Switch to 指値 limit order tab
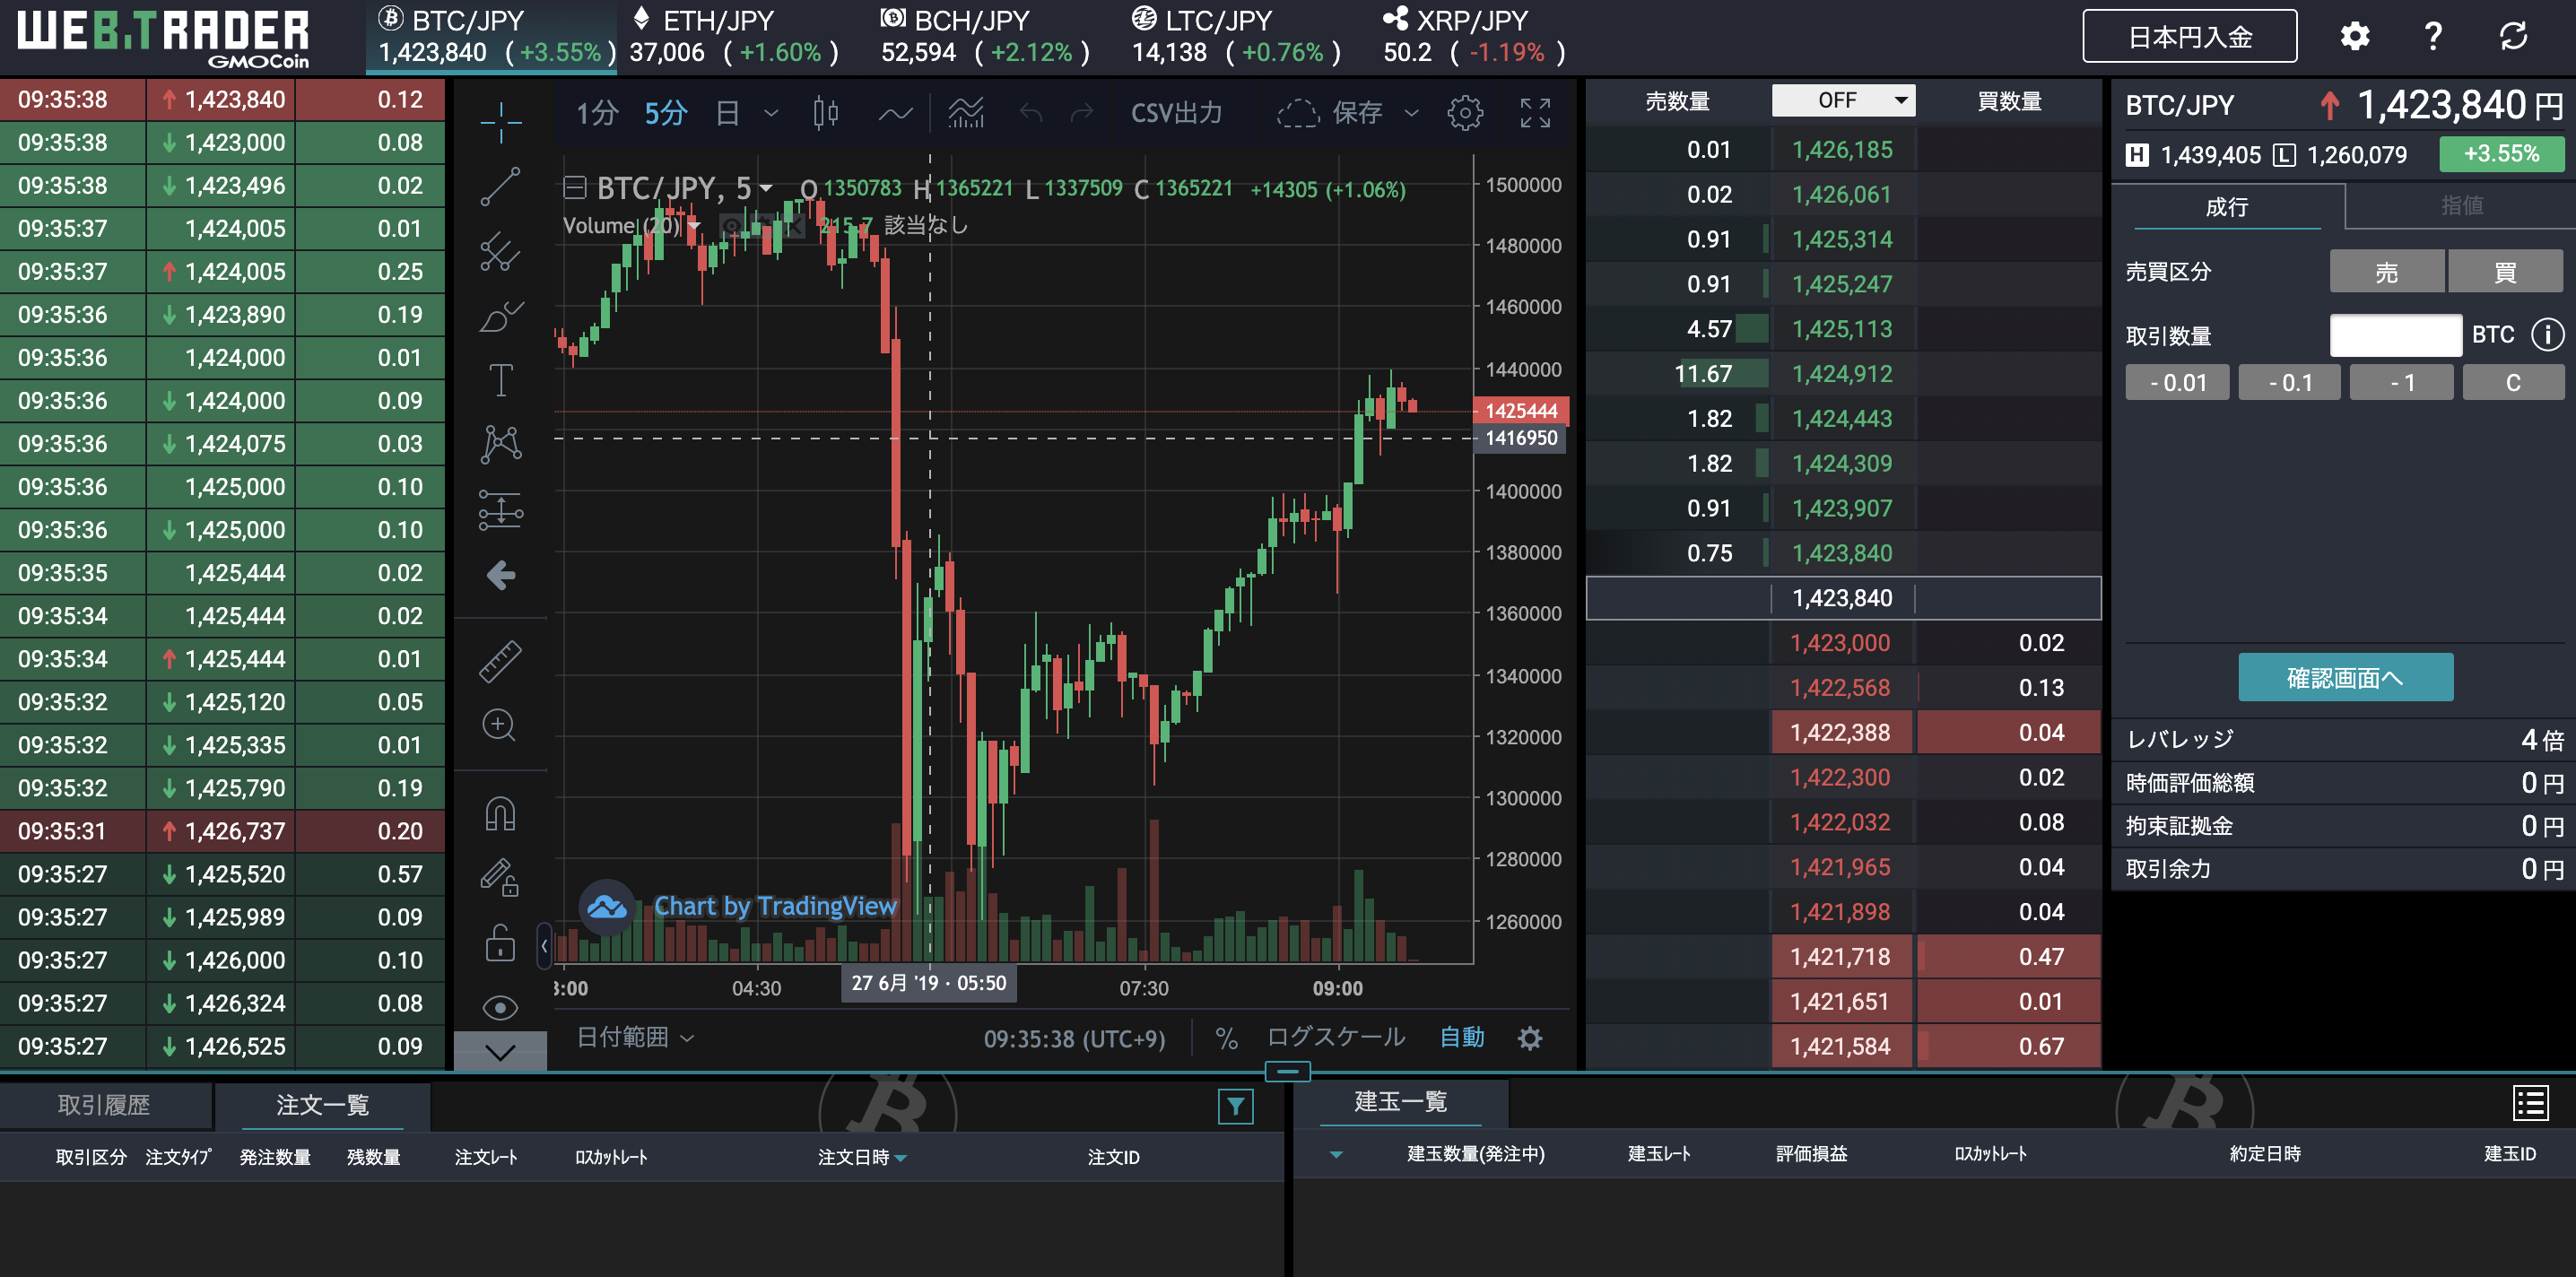 2461,206
